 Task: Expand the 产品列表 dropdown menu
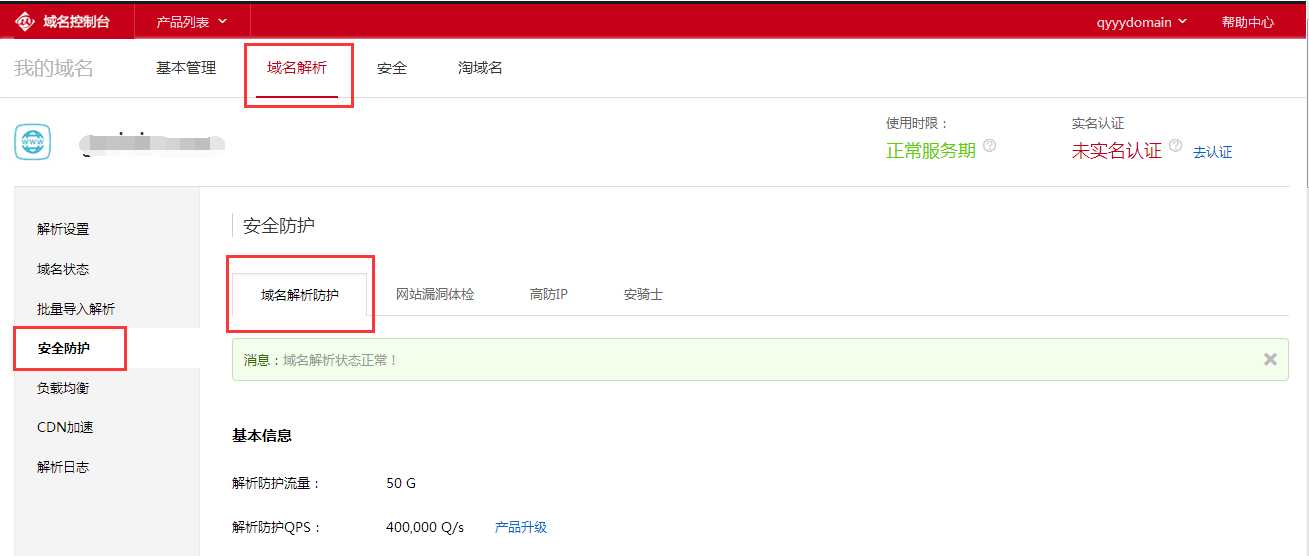click(x=191, y=22)
